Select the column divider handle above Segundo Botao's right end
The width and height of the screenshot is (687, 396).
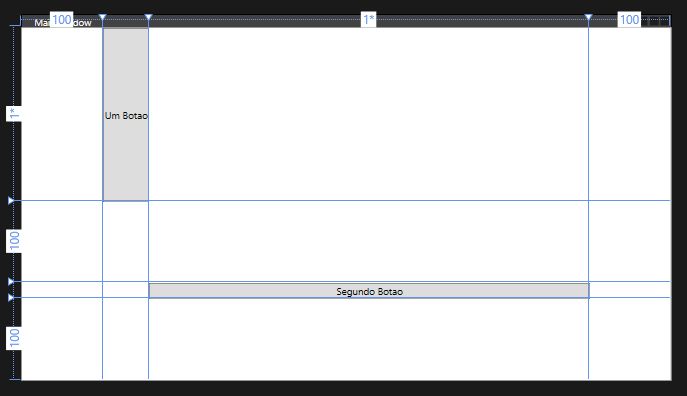(588, 17)
